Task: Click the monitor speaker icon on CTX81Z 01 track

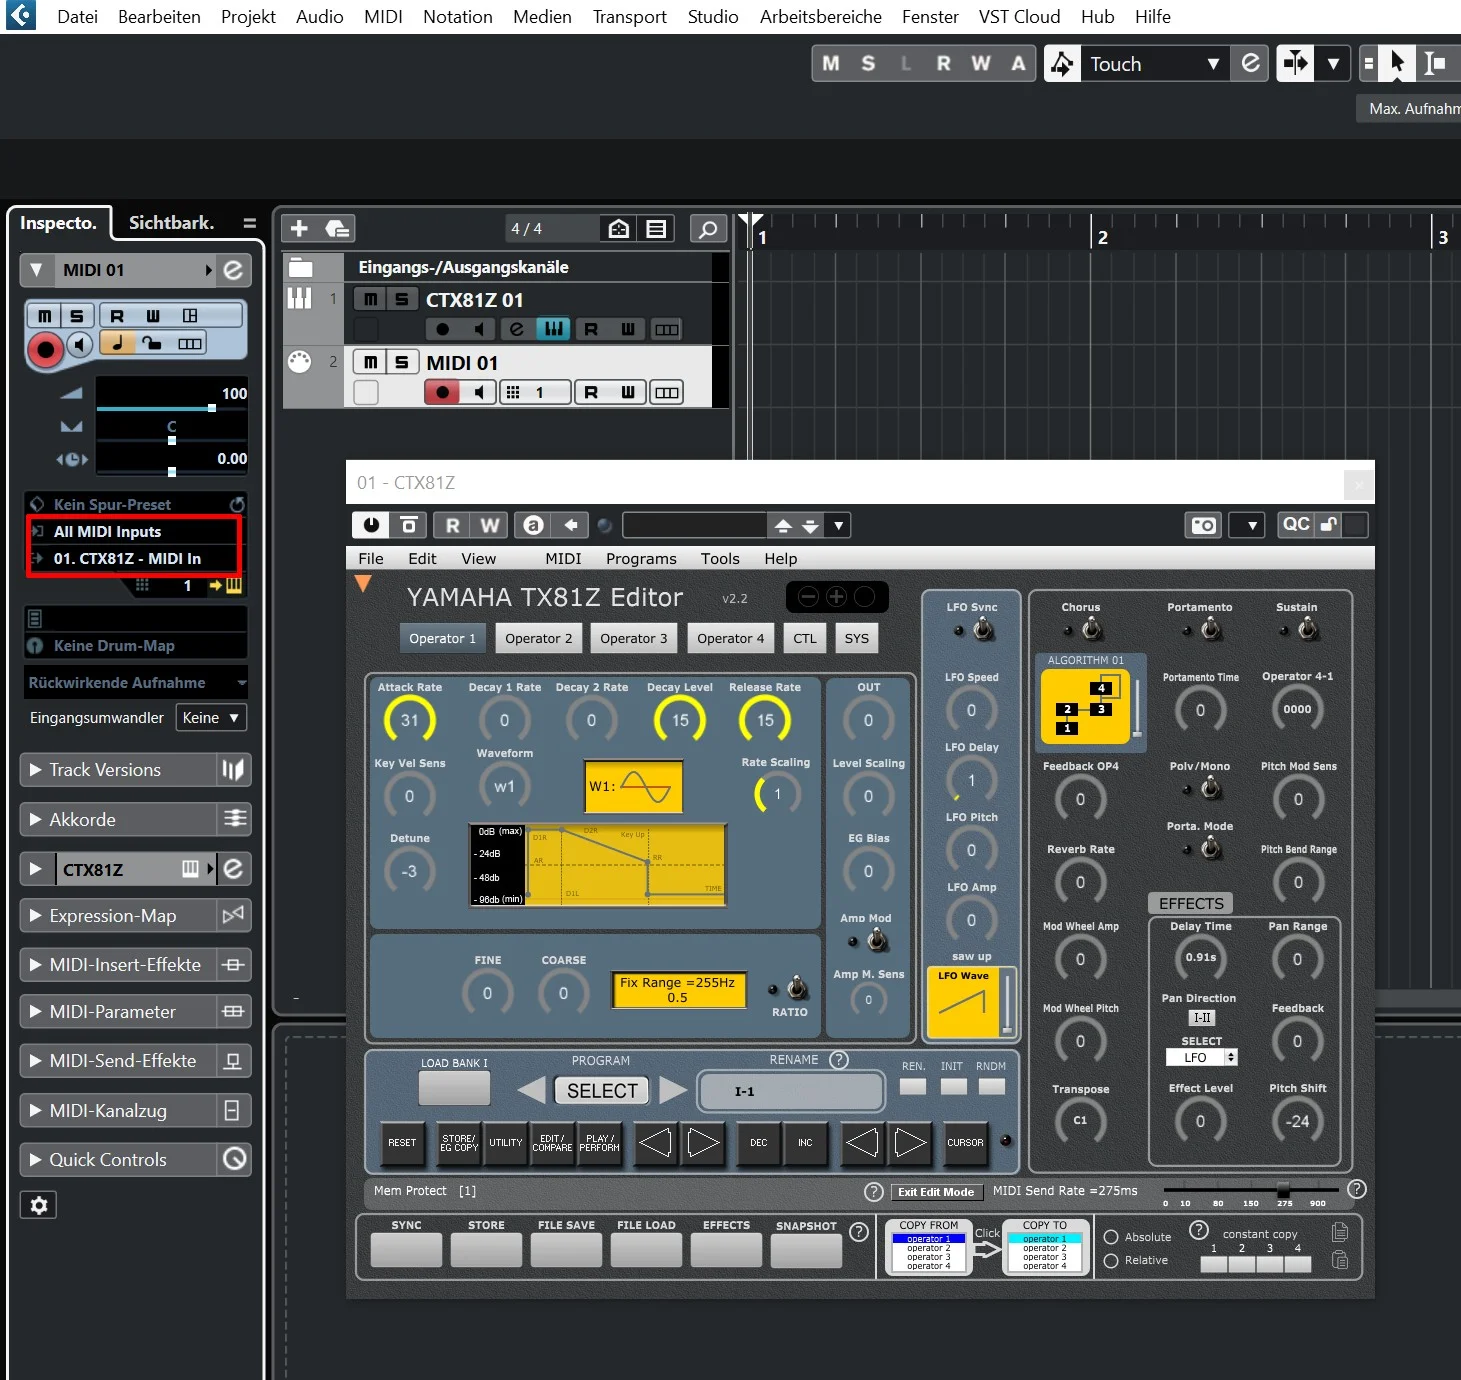Action: tap(480, 329)
